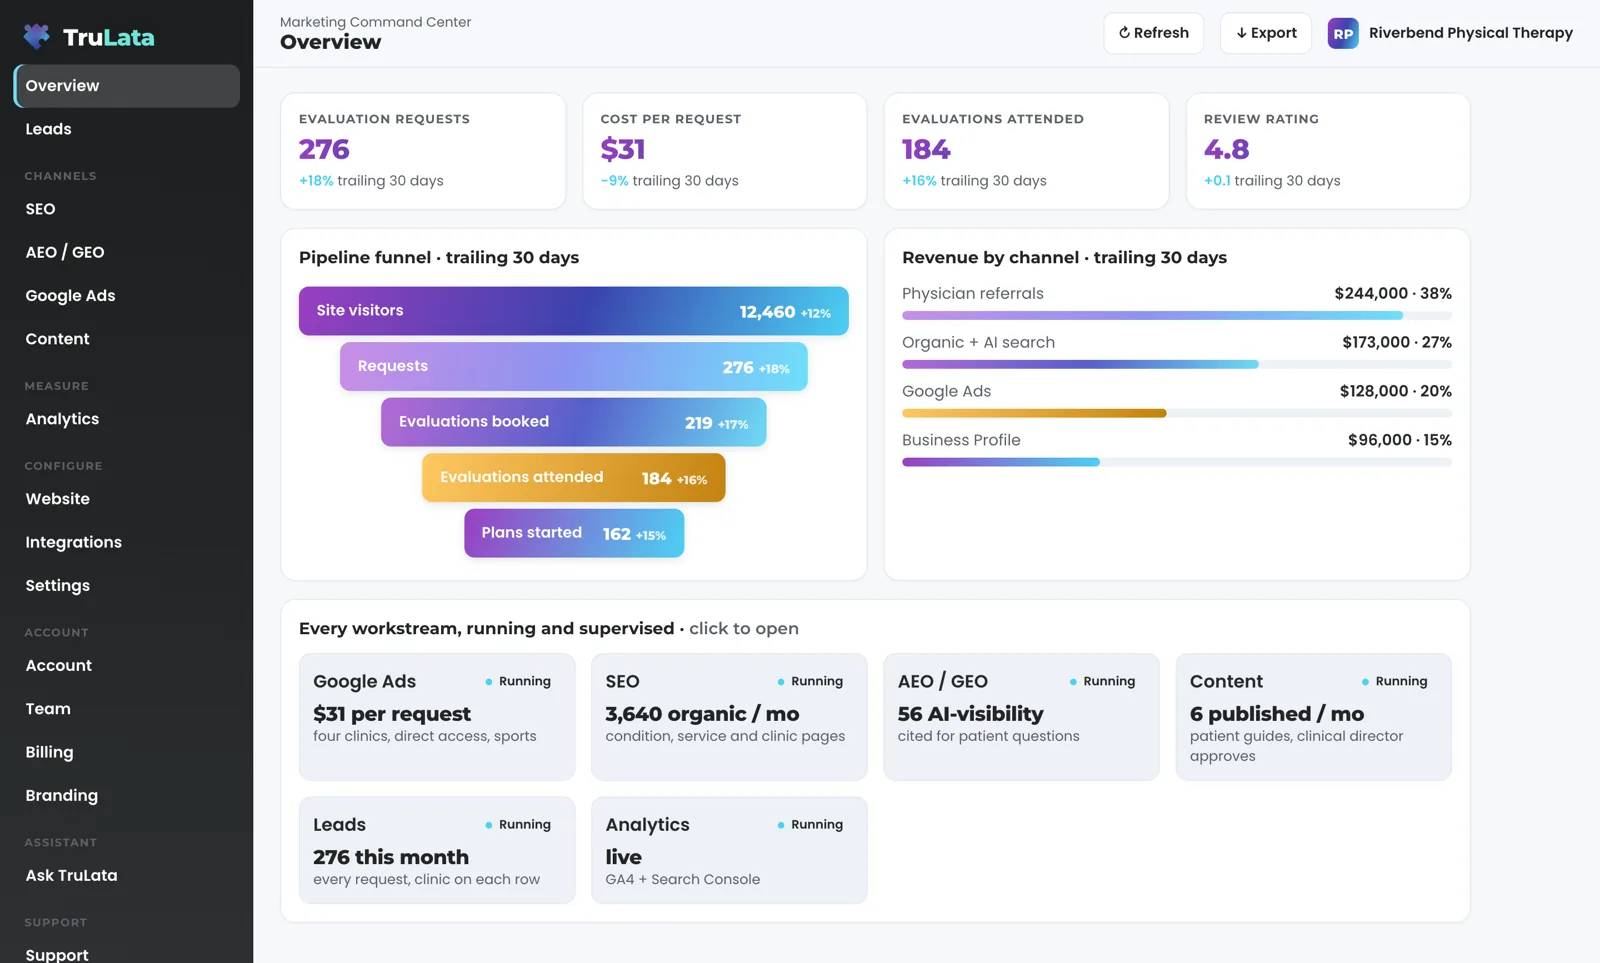Open Team page
Image resolution: width=1600 pixels, height=963 pixels.
point(127,709)
